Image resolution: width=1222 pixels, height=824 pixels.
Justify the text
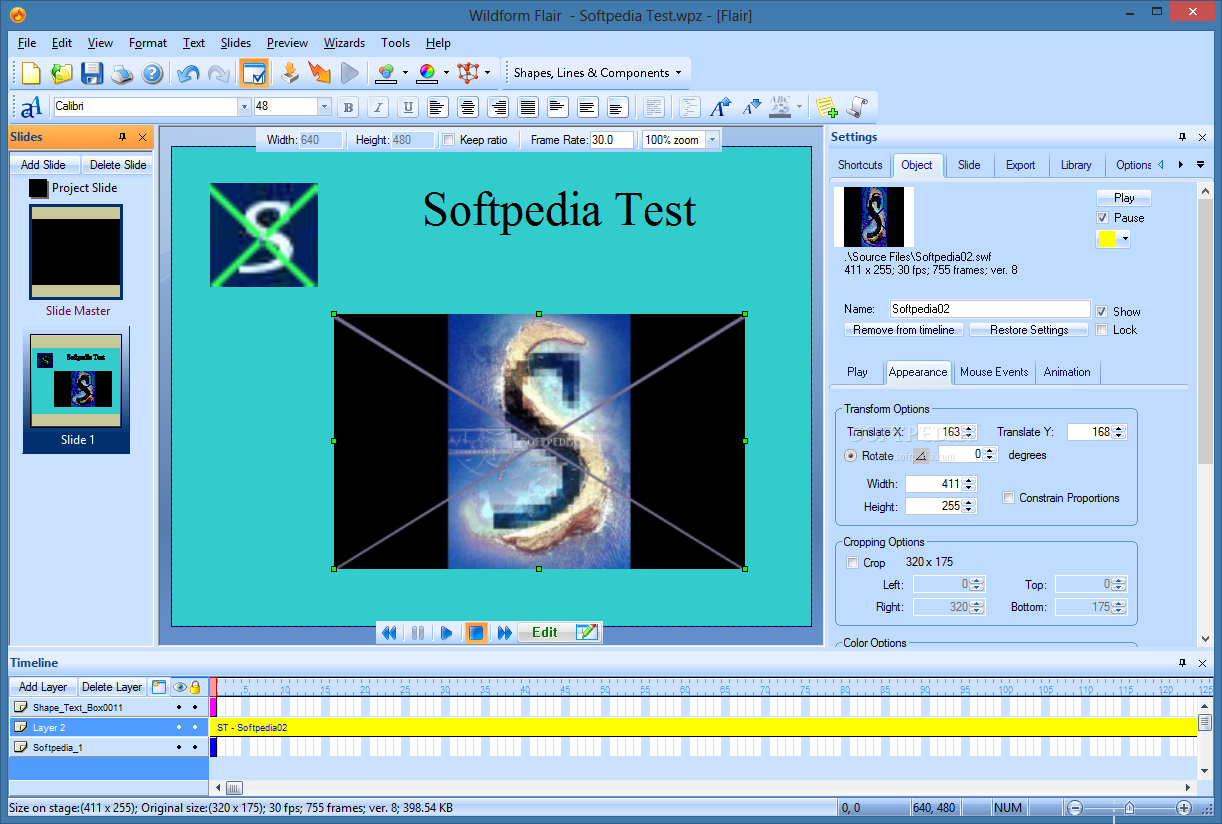click(x=528, y=107)
